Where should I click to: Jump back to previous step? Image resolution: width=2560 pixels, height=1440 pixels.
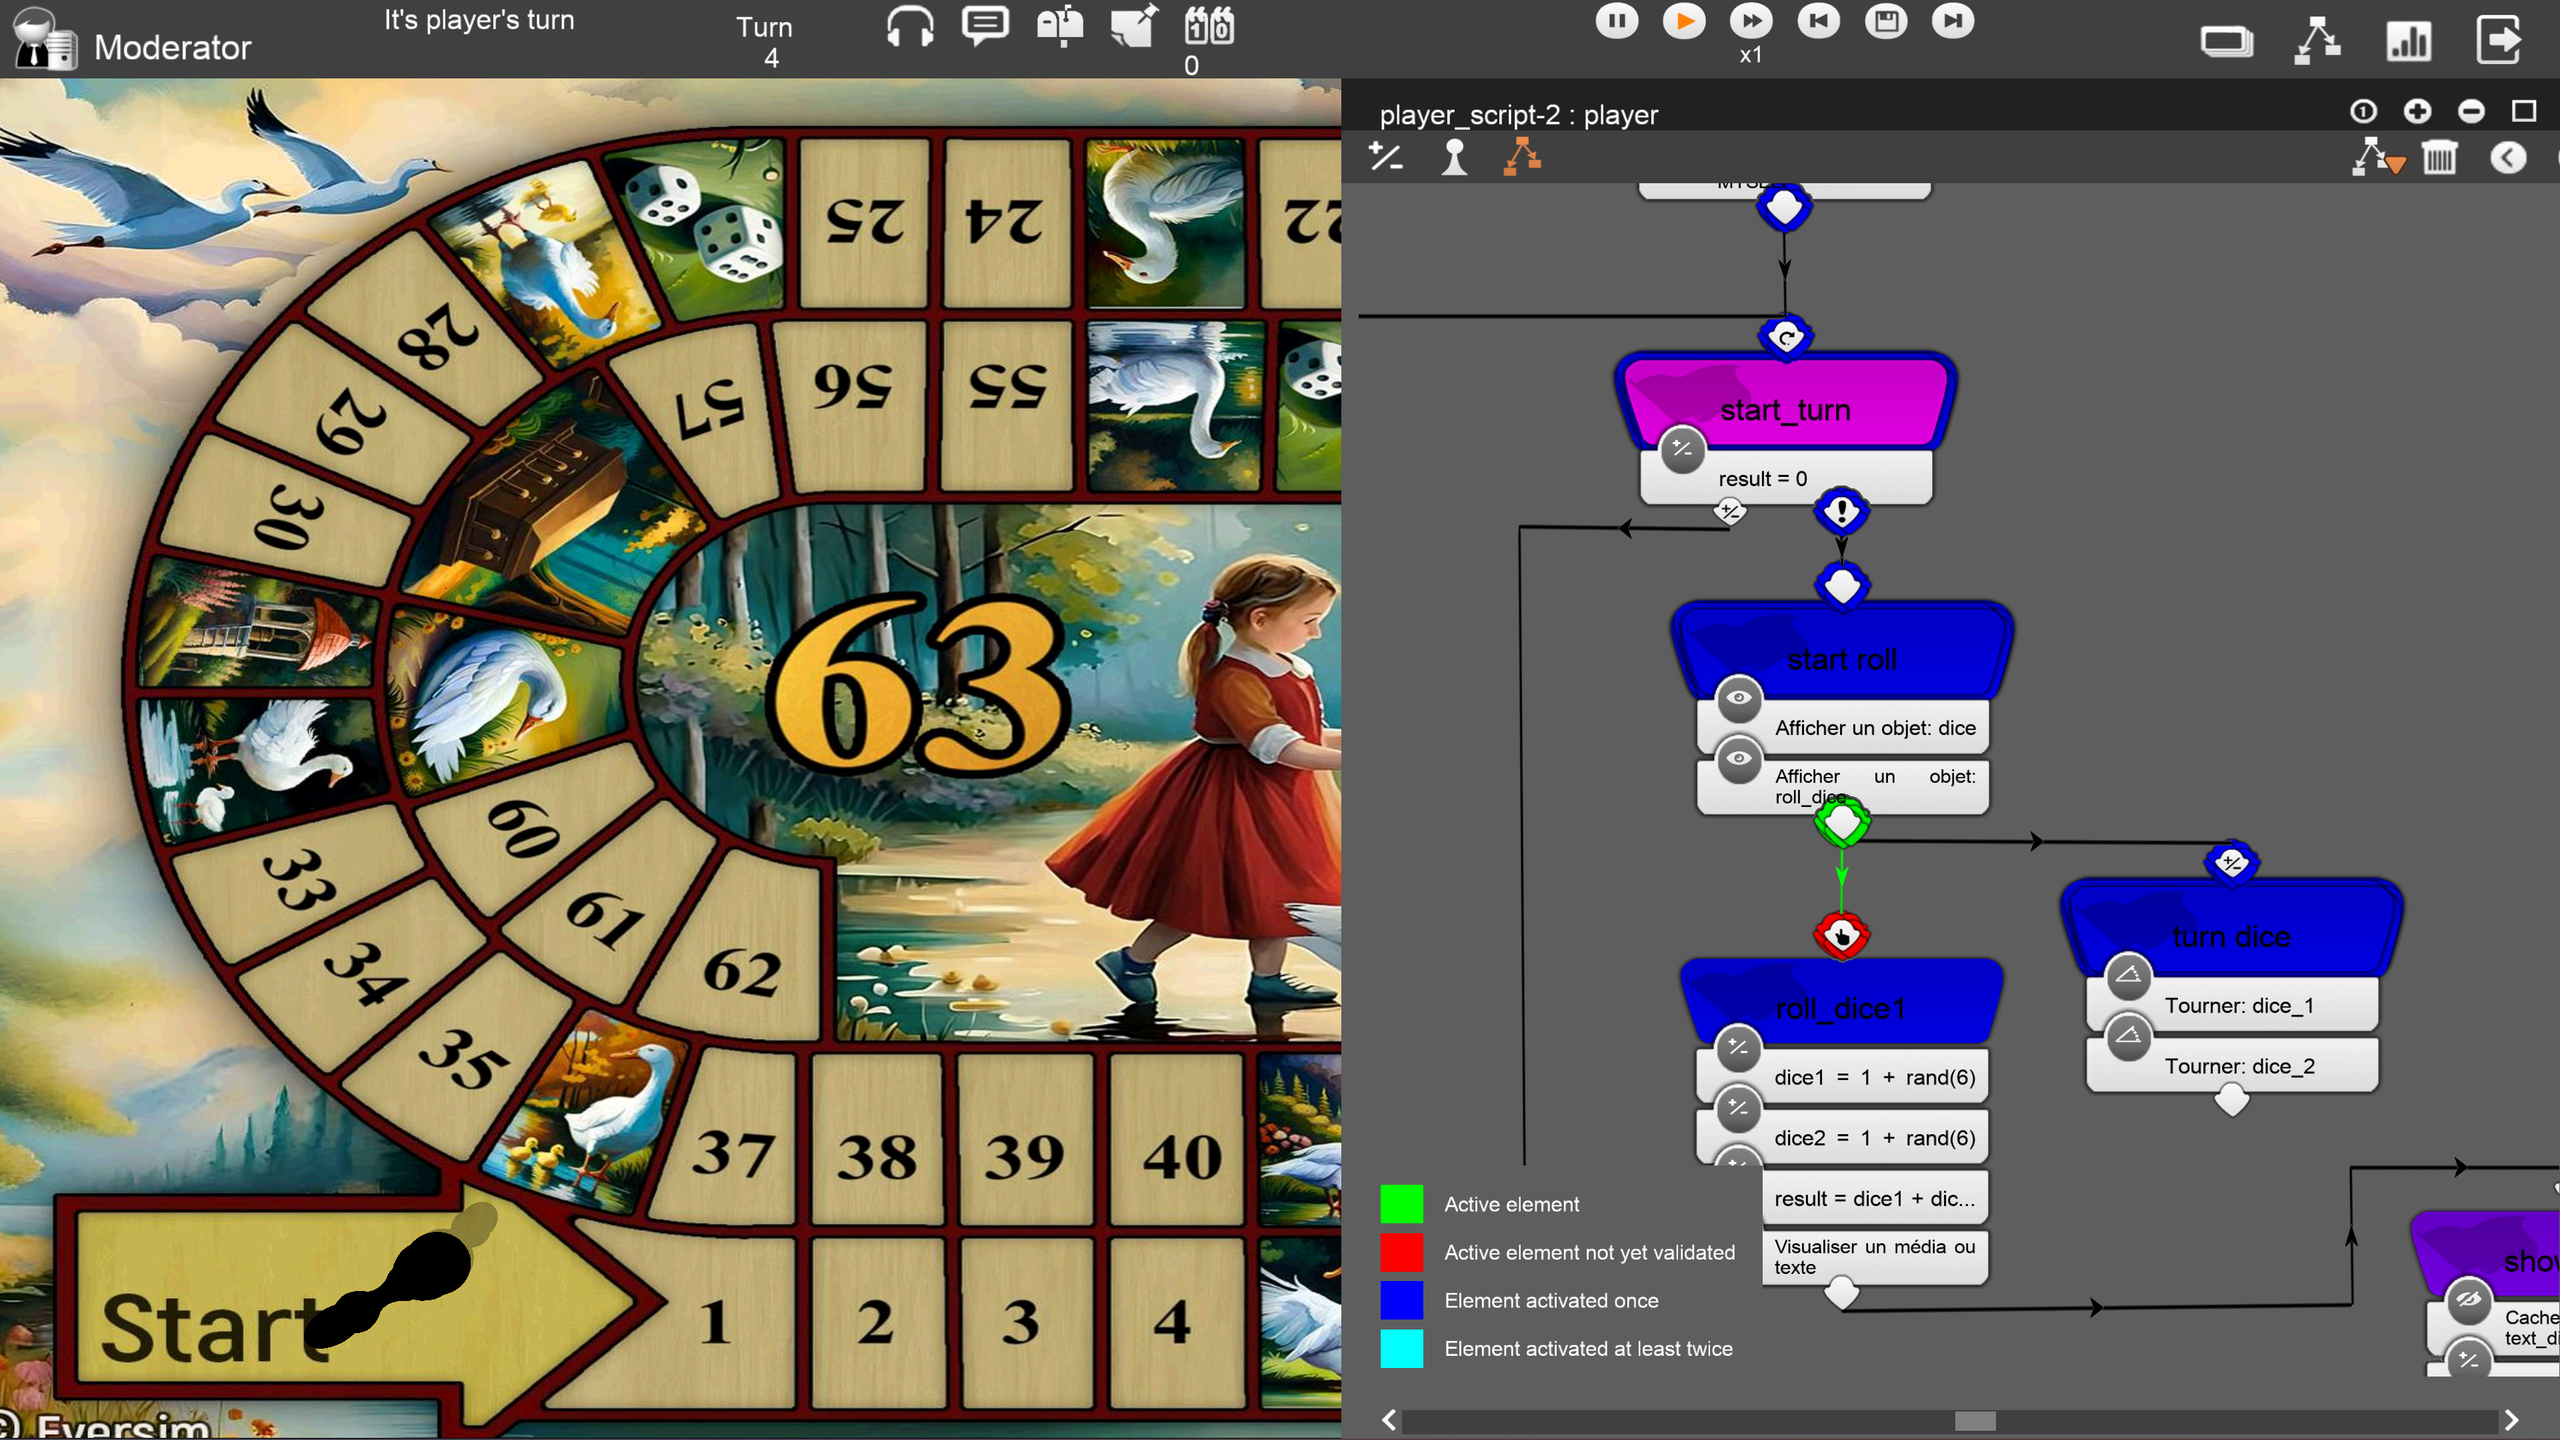tap(1818, 21)
